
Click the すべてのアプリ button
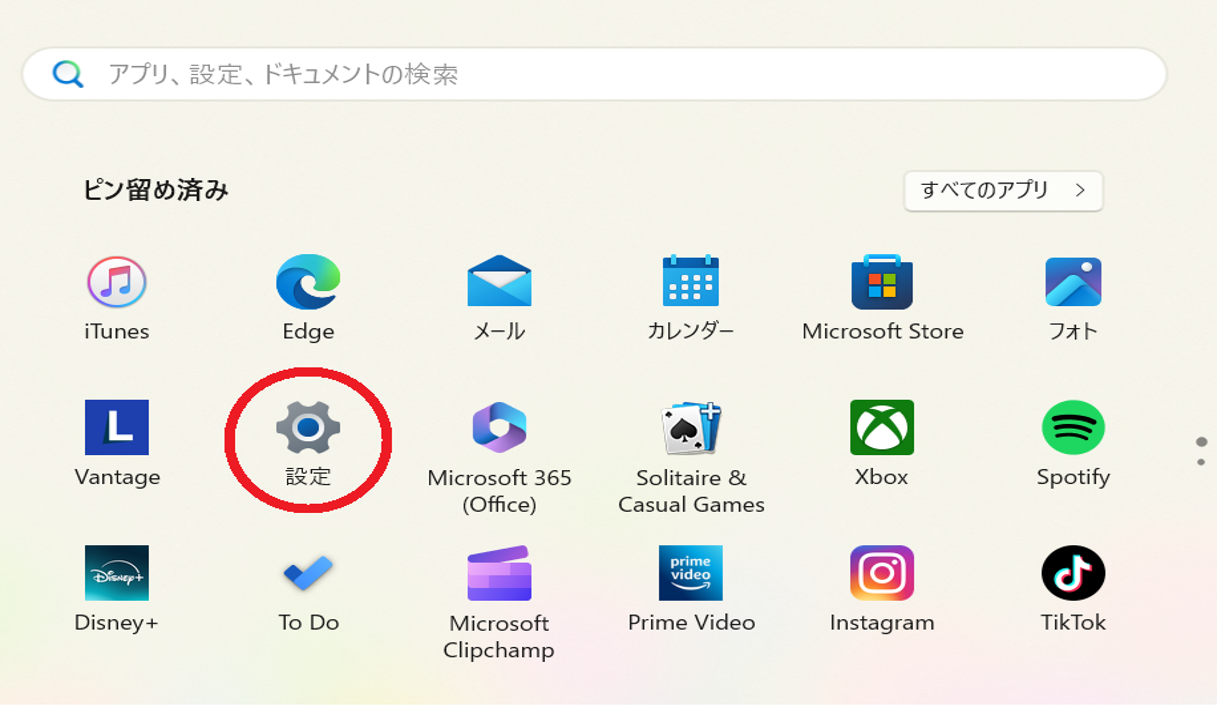click(x=1001, y=191)
